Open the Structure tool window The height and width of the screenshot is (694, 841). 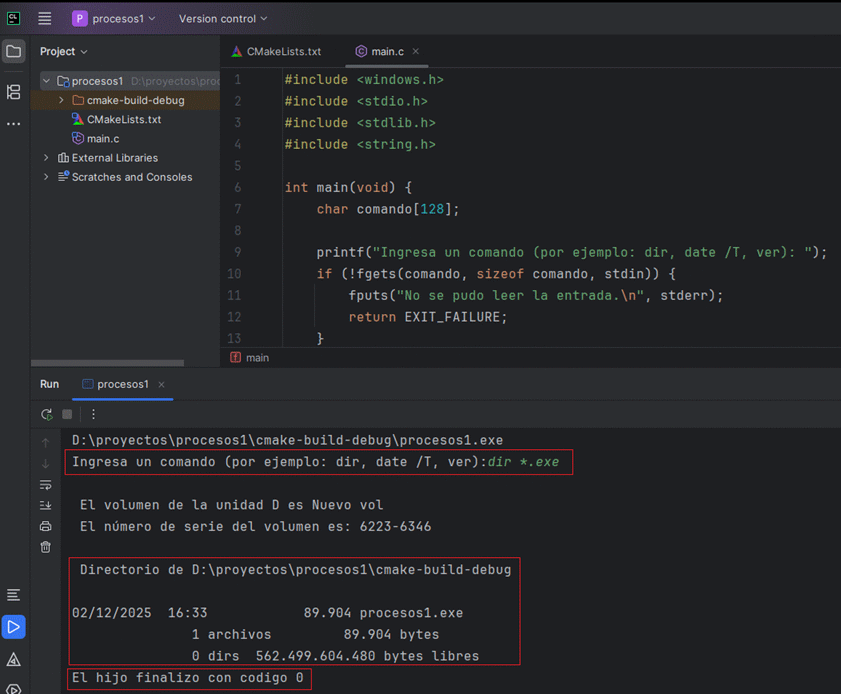coord(13,92)
